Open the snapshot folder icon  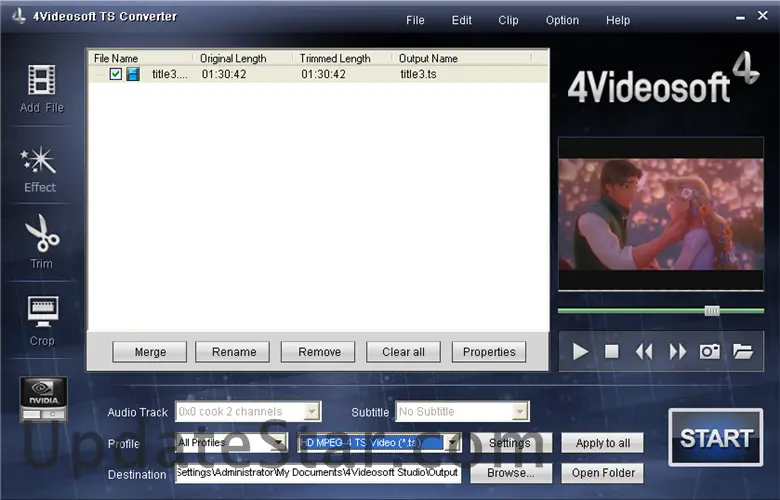pos(743,352)
